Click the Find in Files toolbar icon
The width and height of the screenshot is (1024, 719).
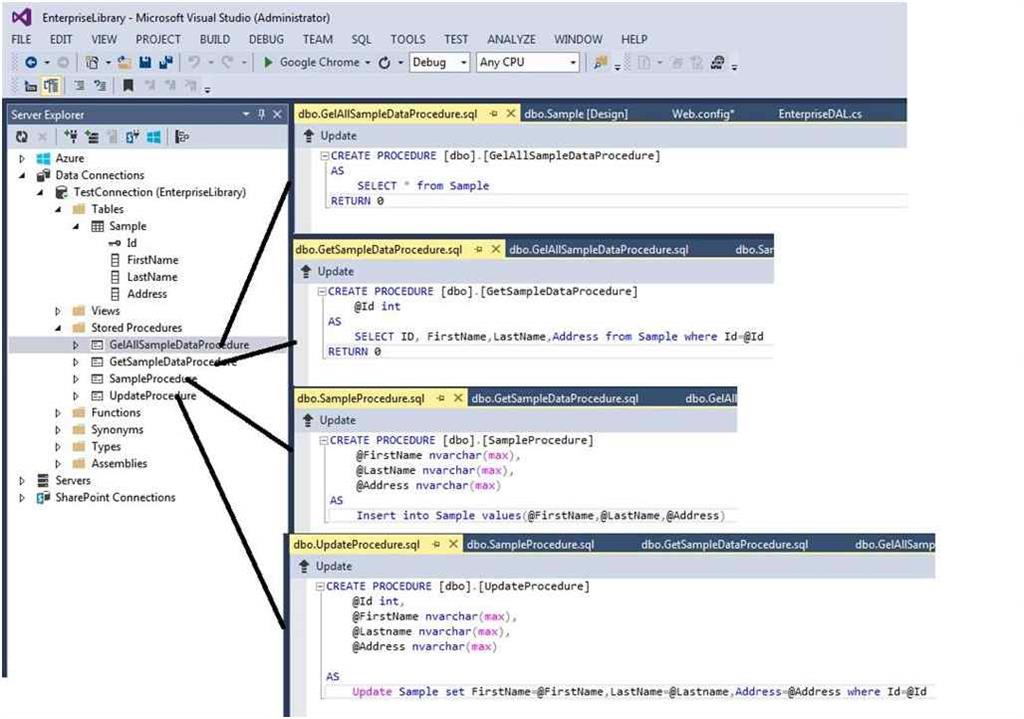[x=600, y=62]
